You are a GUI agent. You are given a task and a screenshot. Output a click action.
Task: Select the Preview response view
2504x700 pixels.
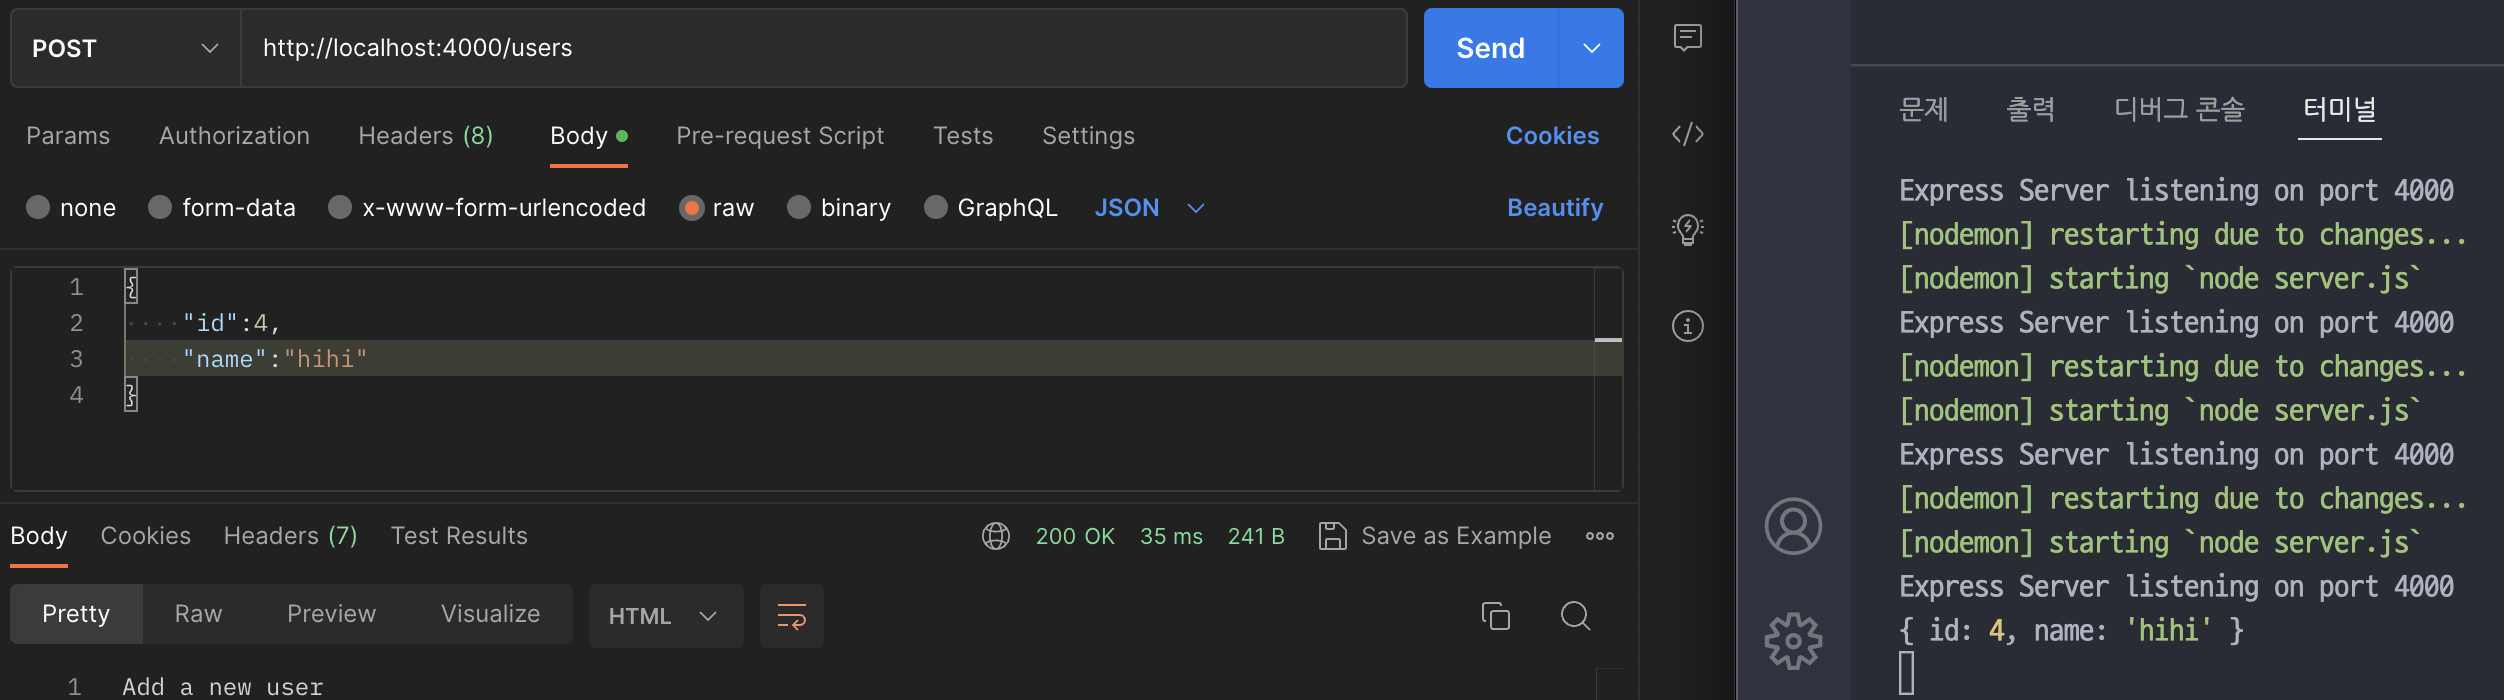pos(331,614)
